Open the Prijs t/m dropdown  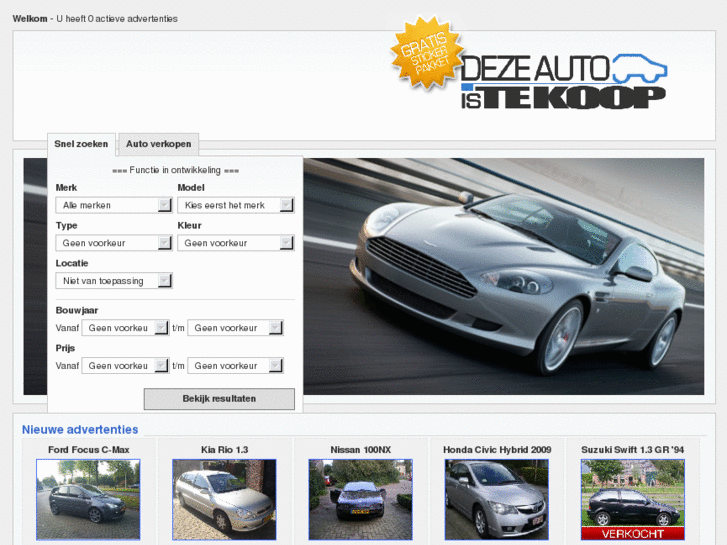point(235,366)
